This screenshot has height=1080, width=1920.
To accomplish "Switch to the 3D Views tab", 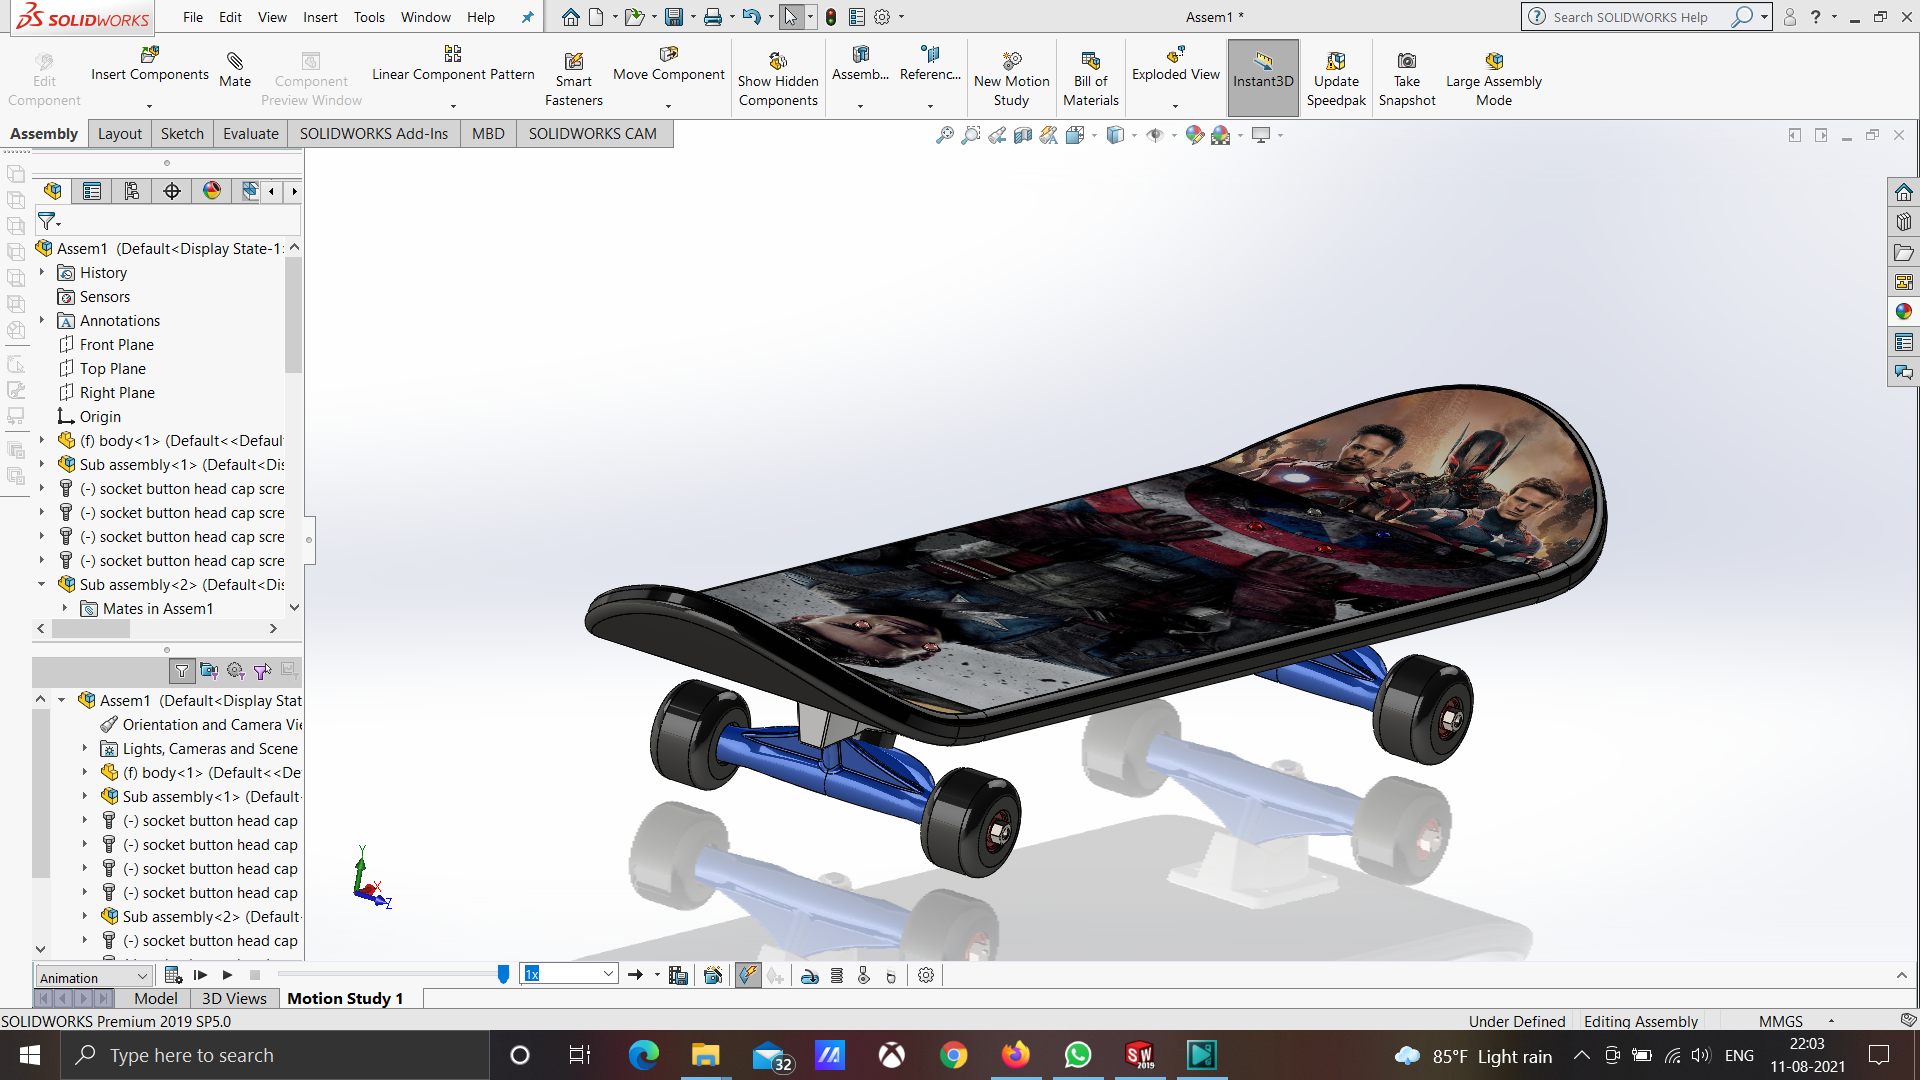I will pyautogui.click(x=234, y=998).
